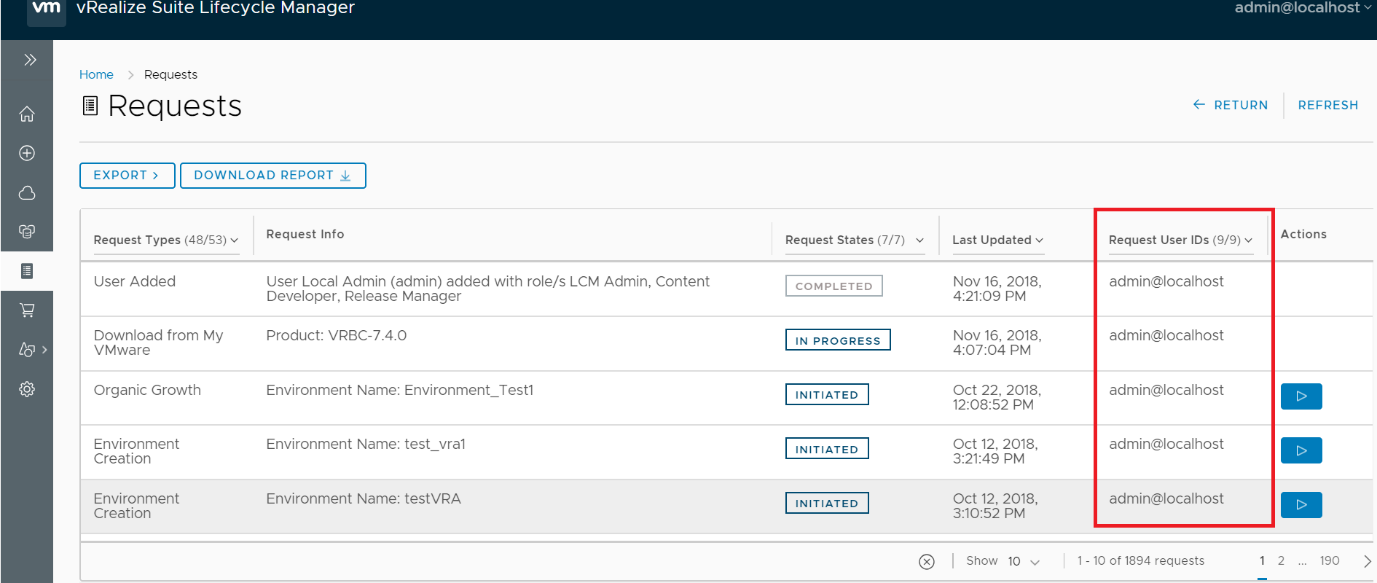Image resolution: width=1377 pixels, height=583 pixels.
Task: Open the Marketplace cart icon
Action: (x=27, y=310)
